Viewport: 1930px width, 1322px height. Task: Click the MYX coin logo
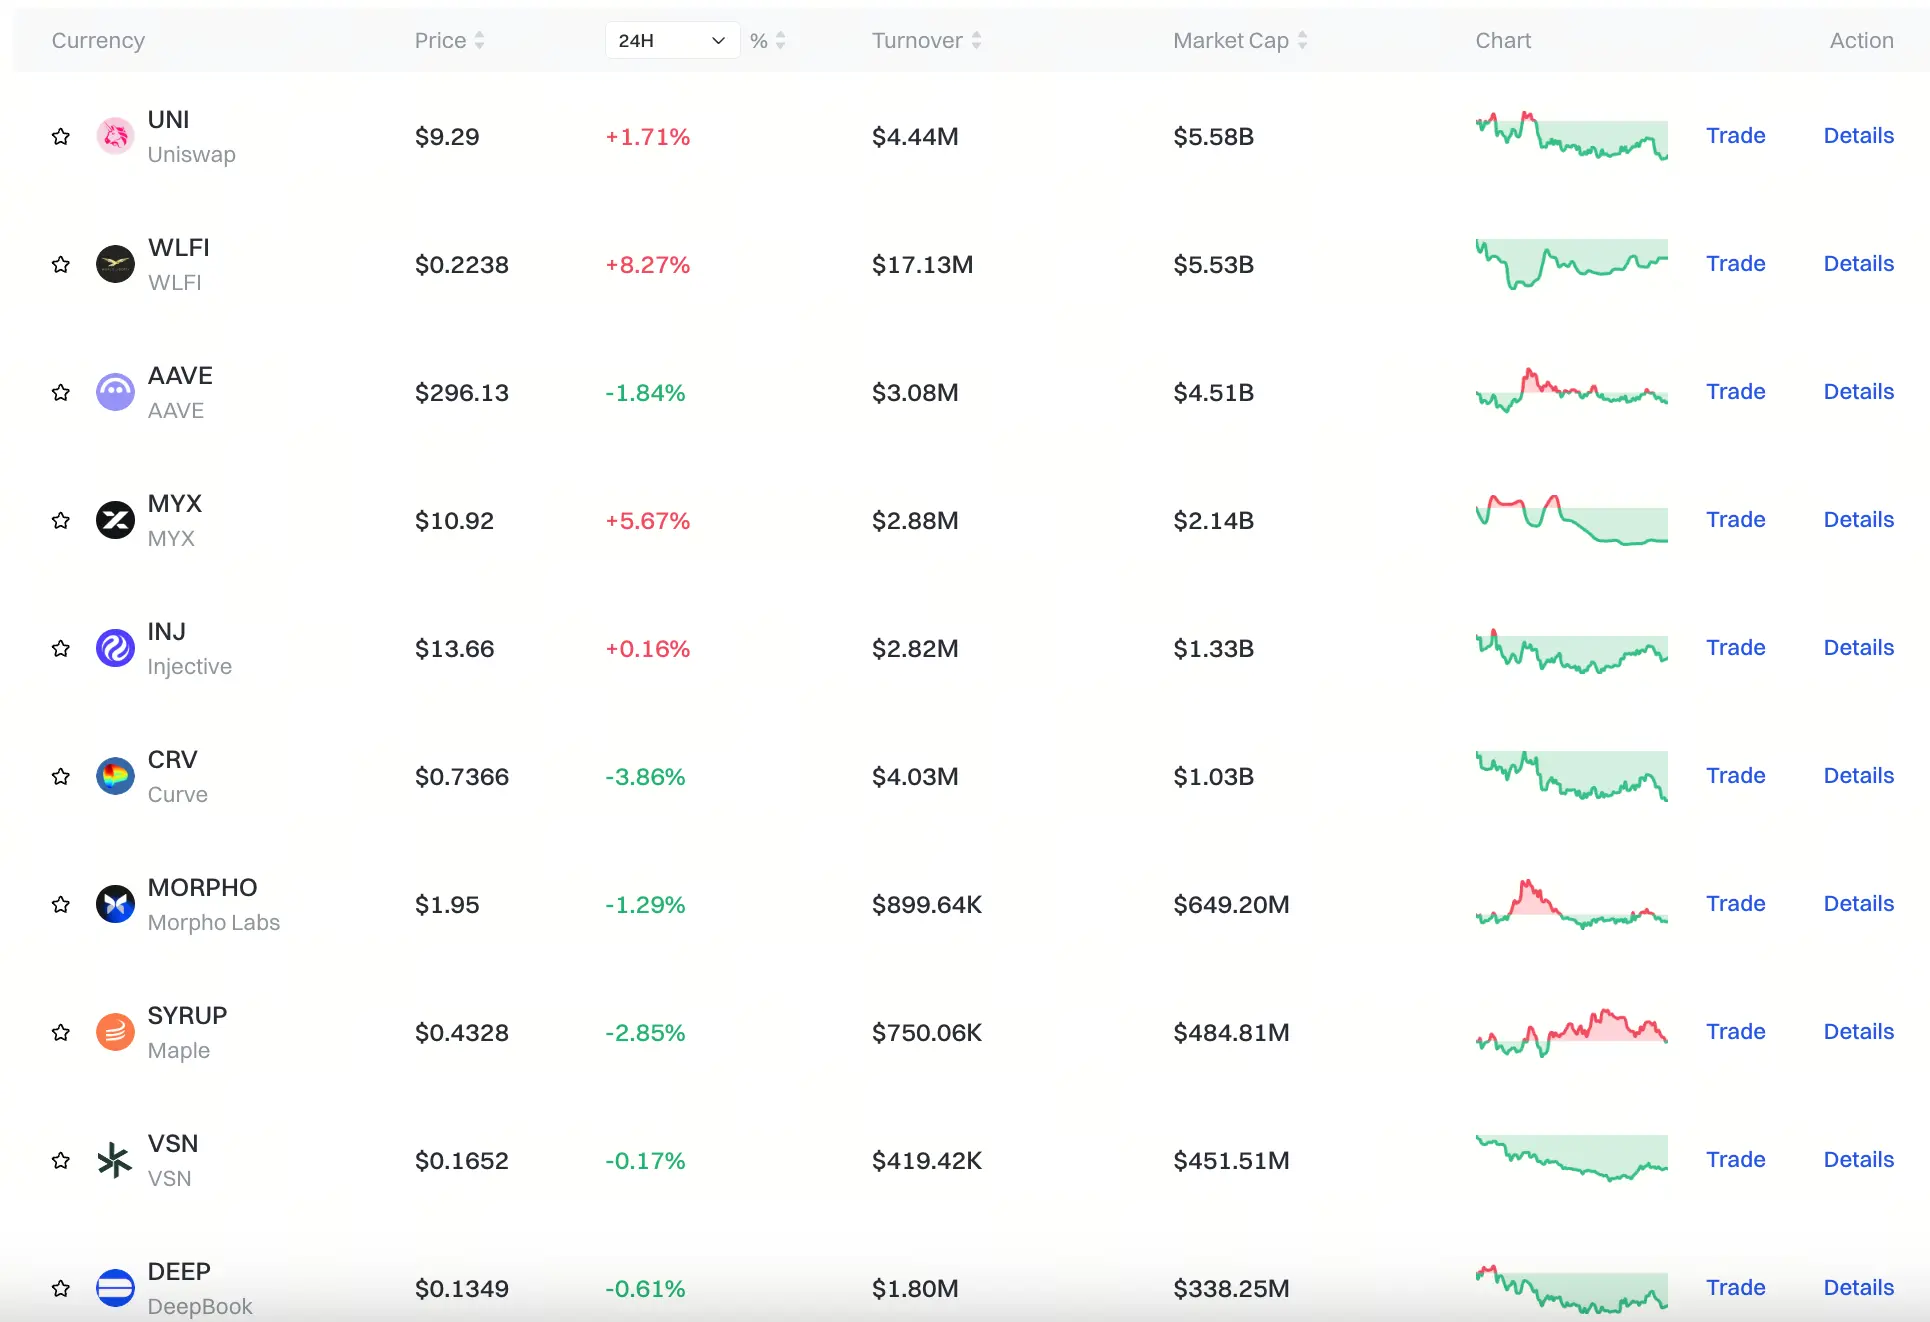tap(115, 520)
